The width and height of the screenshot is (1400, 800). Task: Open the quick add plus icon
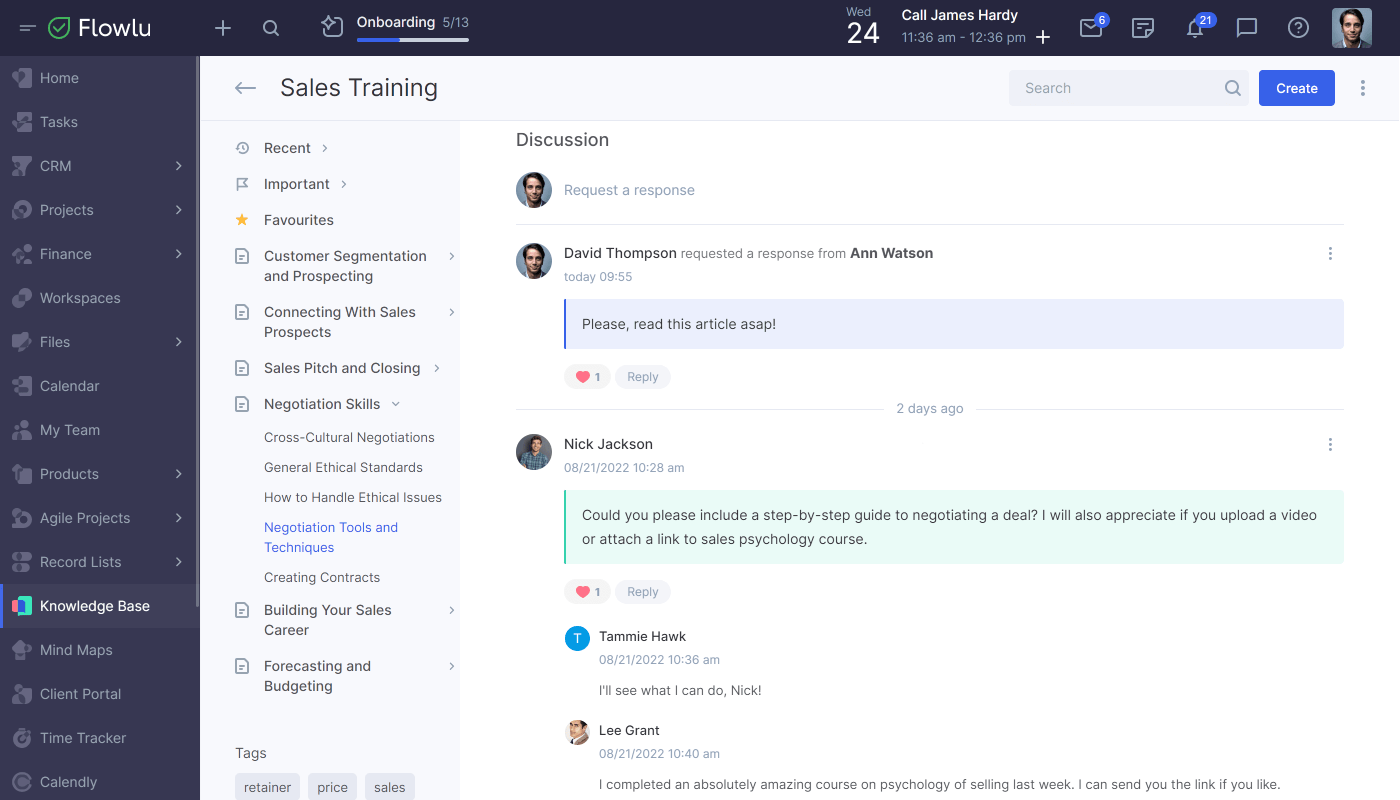(223, 28)
